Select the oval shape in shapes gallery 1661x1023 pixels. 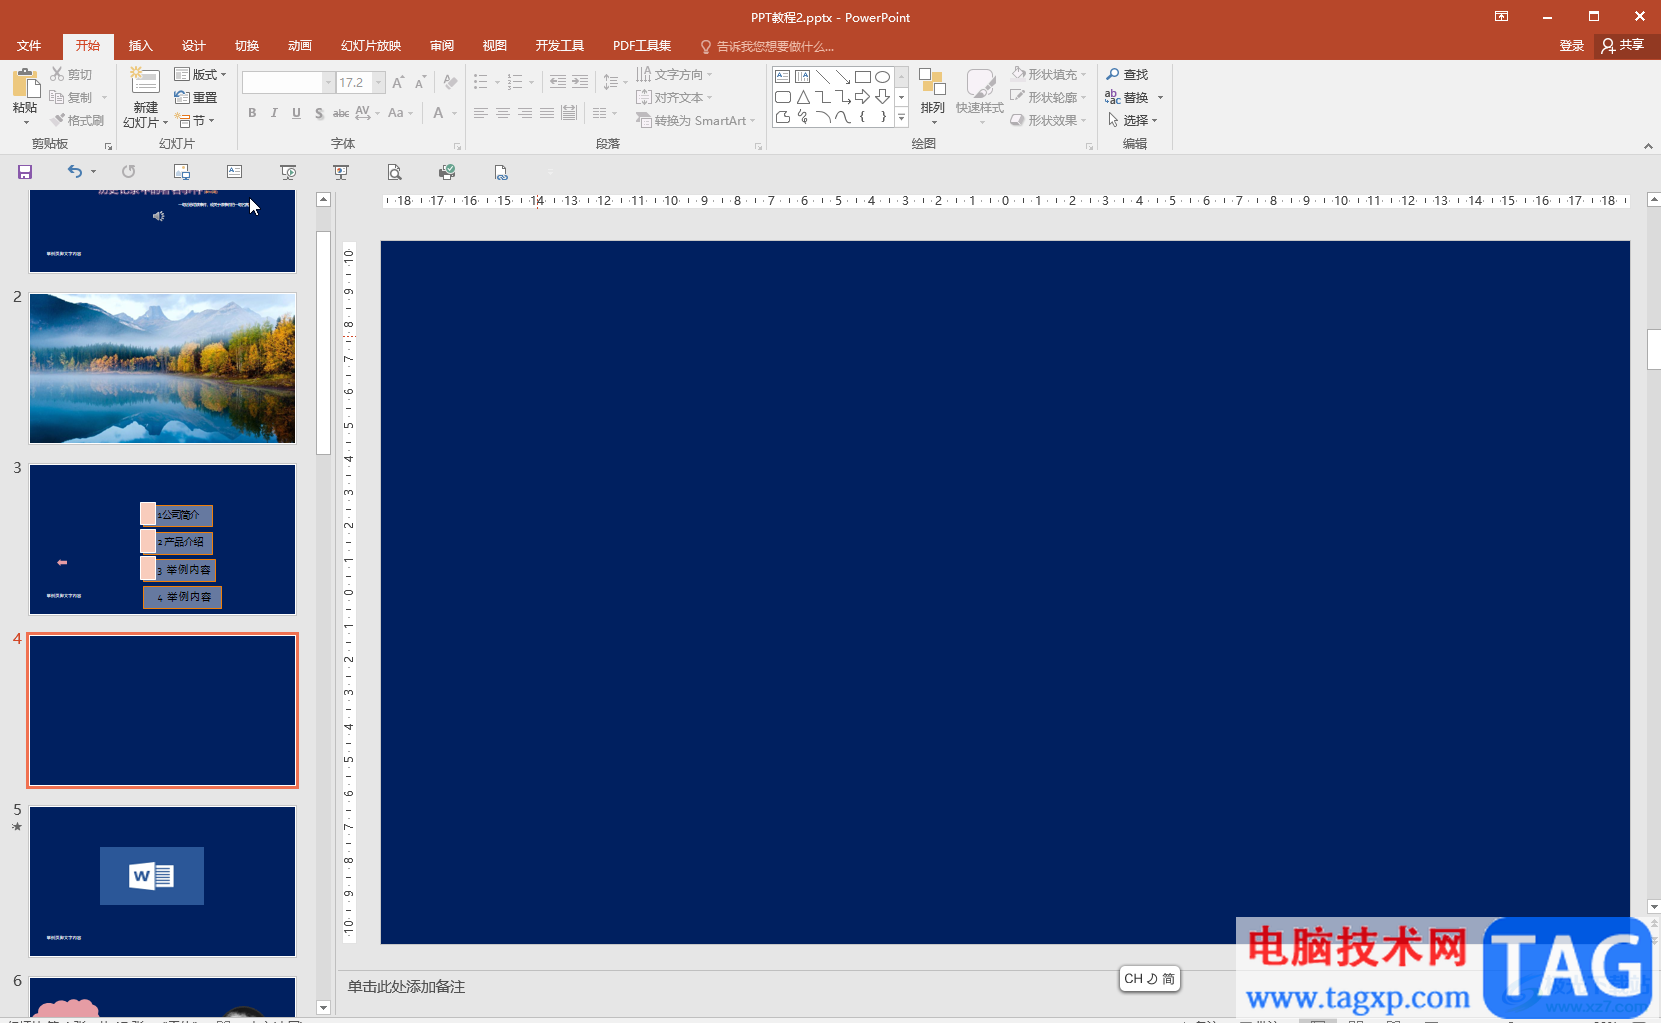[882, 76]
